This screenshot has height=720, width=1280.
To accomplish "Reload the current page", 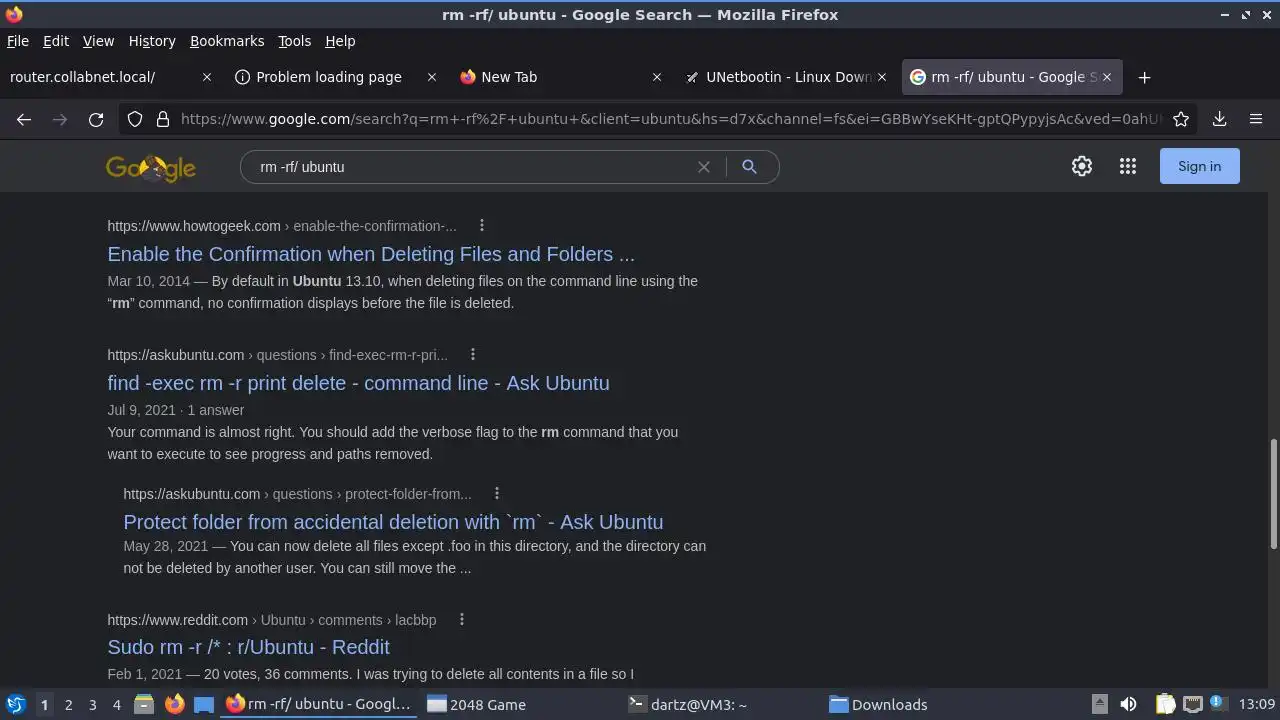I will pos(96,119).
